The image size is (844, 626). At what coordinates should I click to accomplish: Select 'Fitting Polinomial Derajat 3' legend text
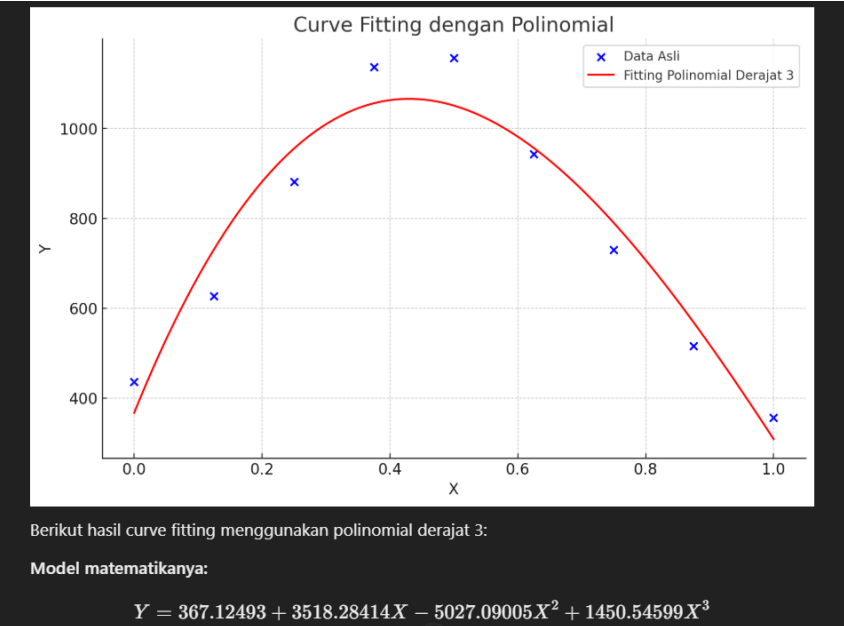709,75
